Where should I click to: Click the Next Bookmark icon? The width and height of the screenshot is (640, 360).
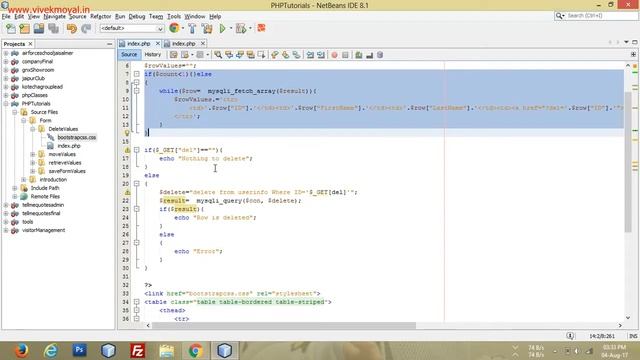pyautogui.click(x=286, y=55)
